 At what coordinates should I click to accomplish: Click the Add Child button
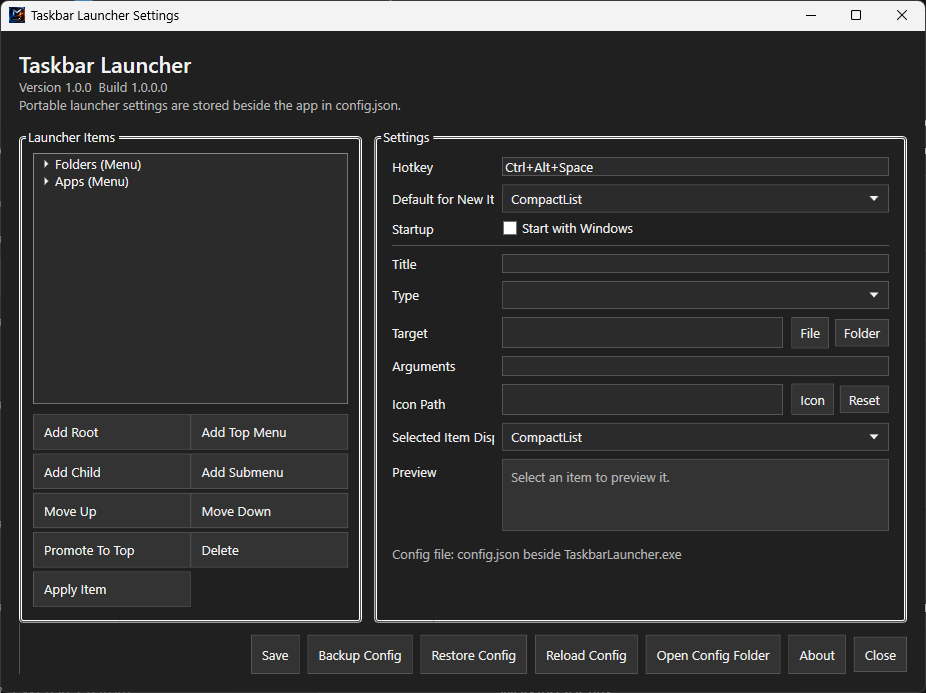coord(112,472)
